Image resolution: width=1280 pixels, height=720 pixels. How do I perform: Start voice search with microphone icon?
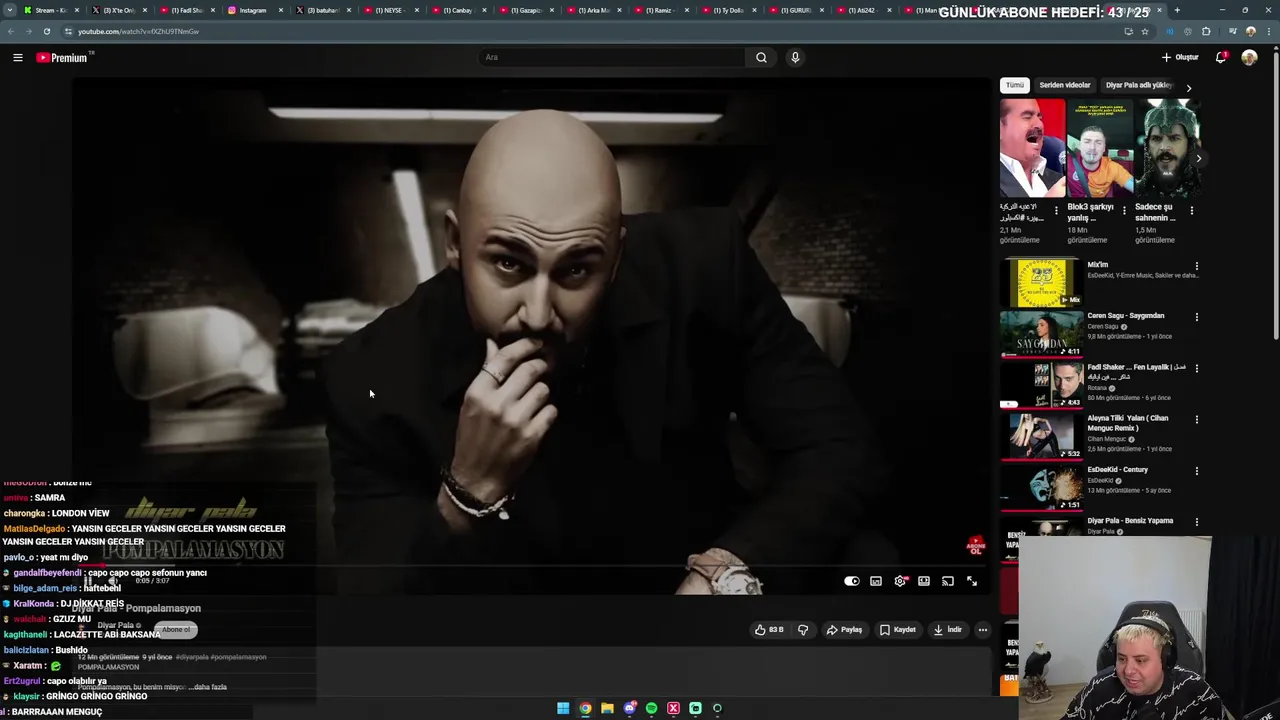(x=795, y=58)
